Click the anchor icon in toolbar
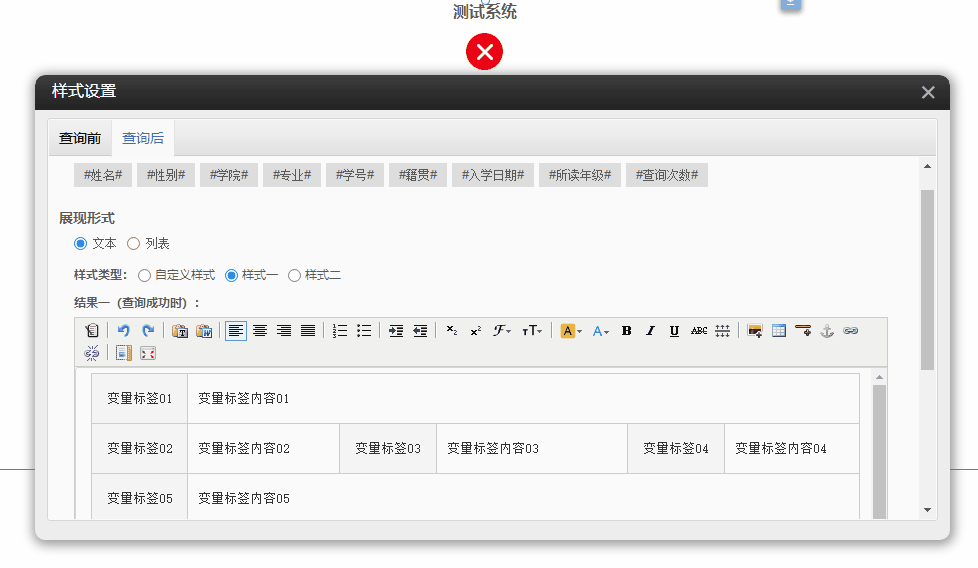 click(827, 331)
